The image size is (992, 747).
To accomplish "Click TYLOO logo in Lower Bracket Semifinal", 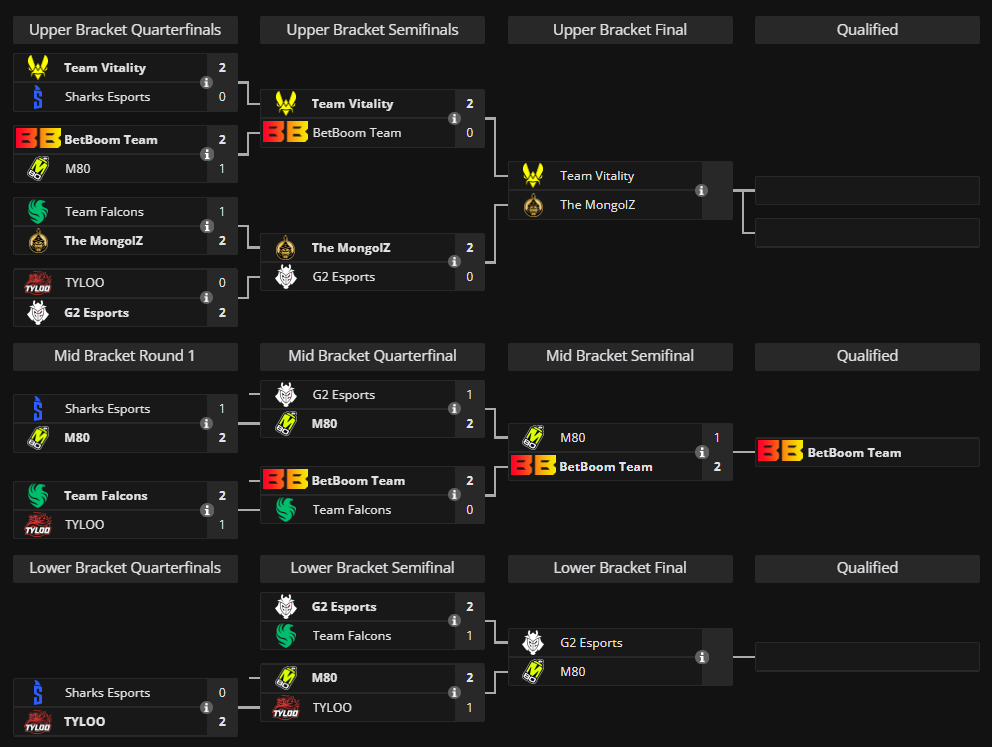I will point(286,708).
